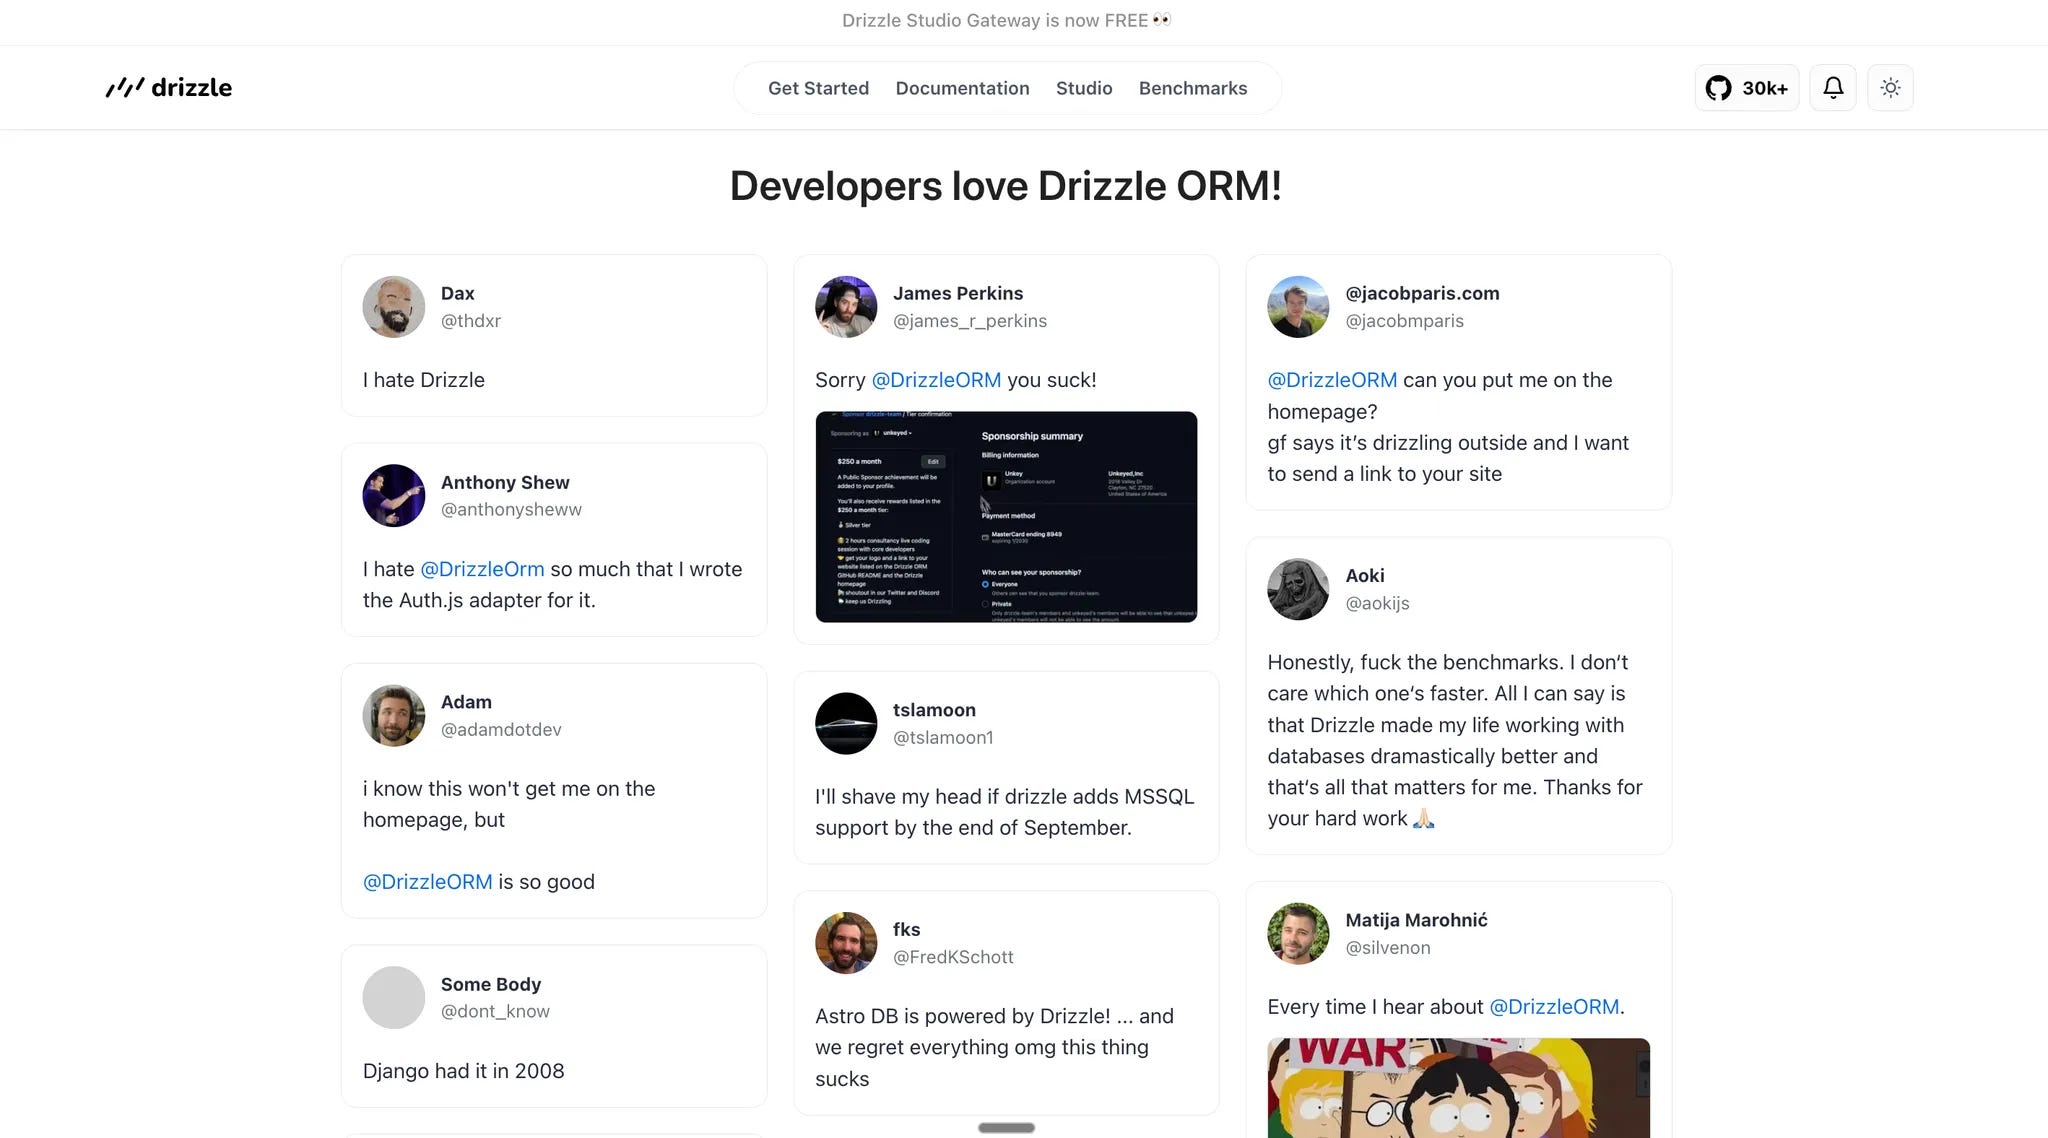Open @DrizzleORM mention in jacobparis tweet
The height and width of the screenshot is (1138, 2048).
(1332, 380)
